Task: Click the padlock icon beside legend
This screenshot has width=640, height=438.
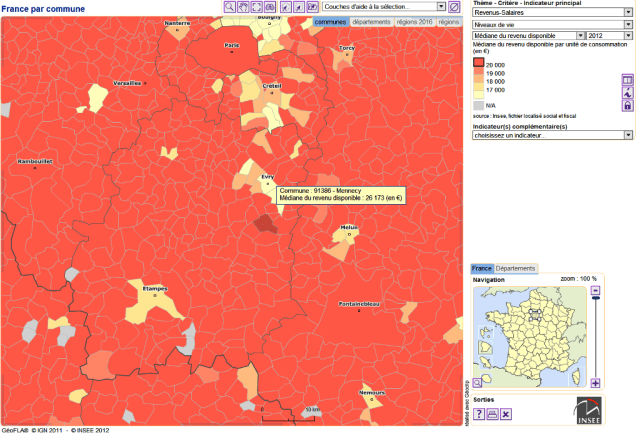Action: 627,106
